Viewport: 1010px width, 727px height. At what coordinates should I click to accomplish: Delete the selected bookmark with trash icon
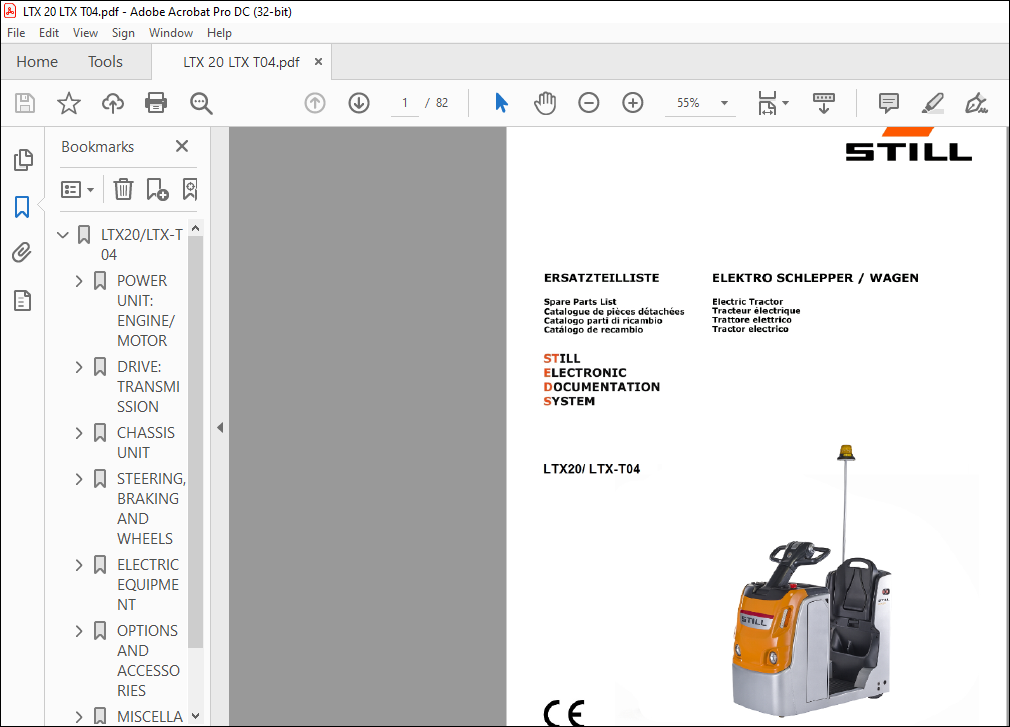tap(123, 189)
